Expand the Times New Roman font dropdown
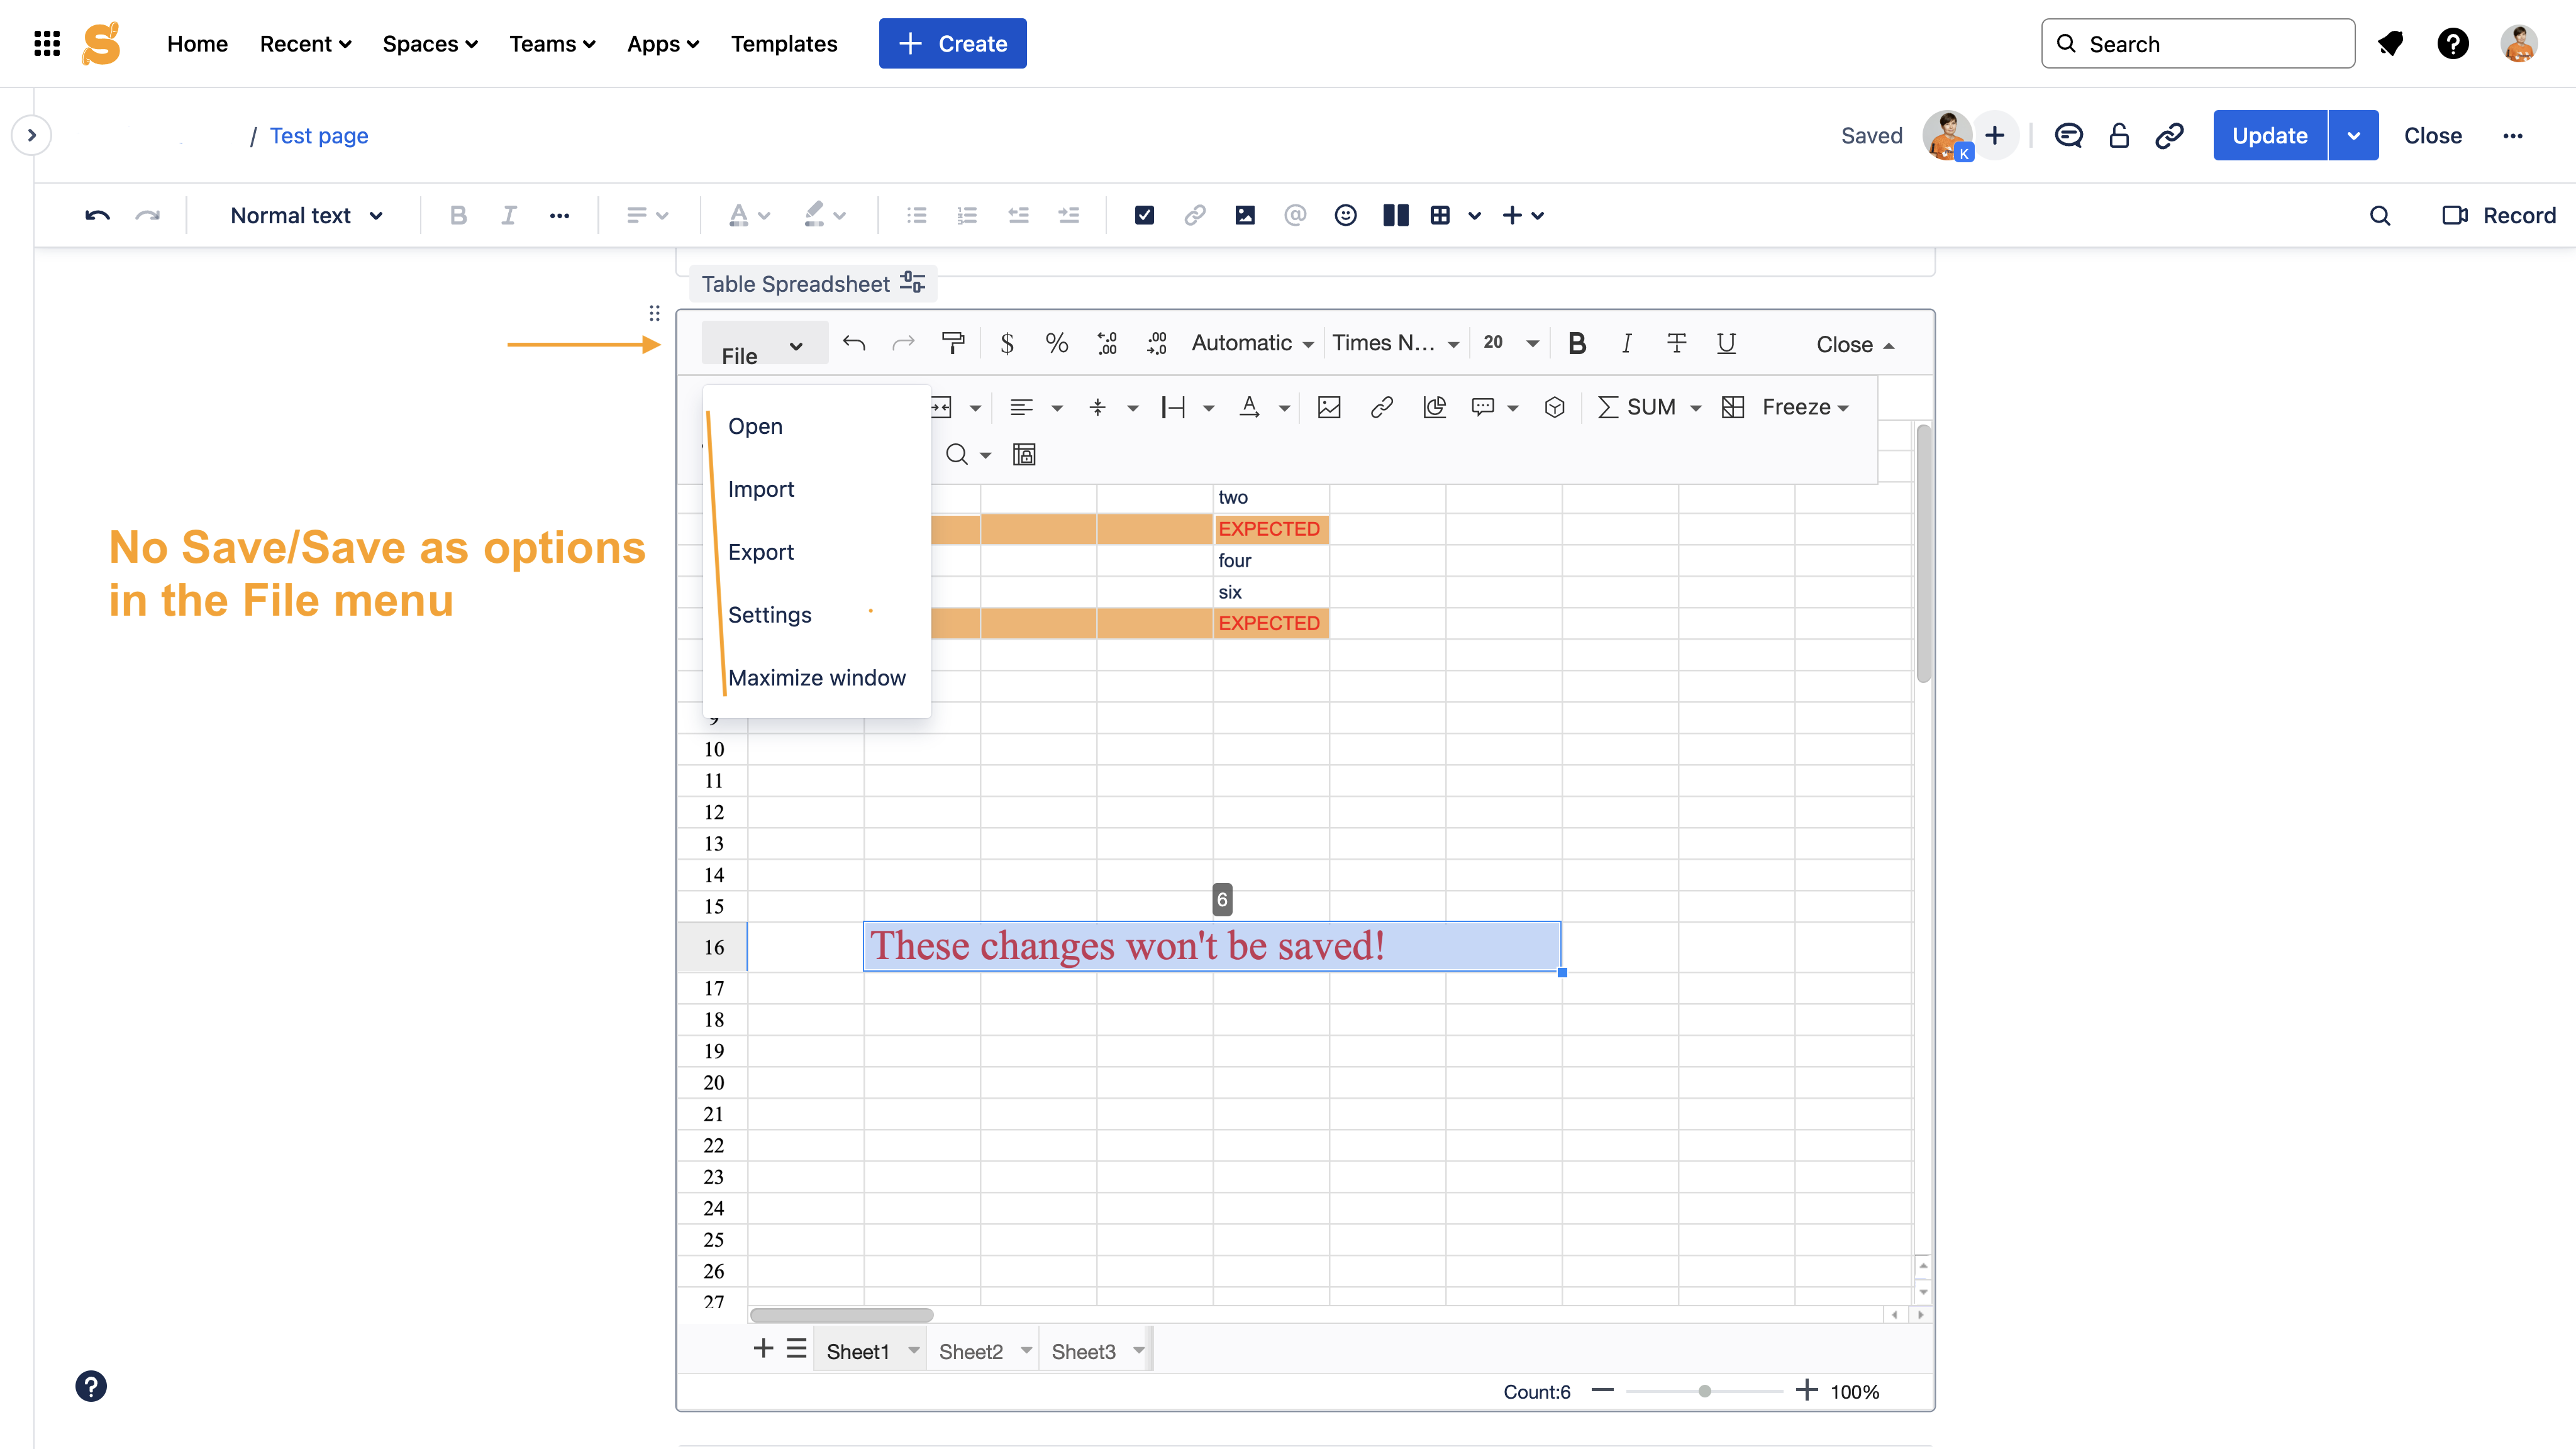The width and height of the screenshot is (2576, 1449). 1395,343
